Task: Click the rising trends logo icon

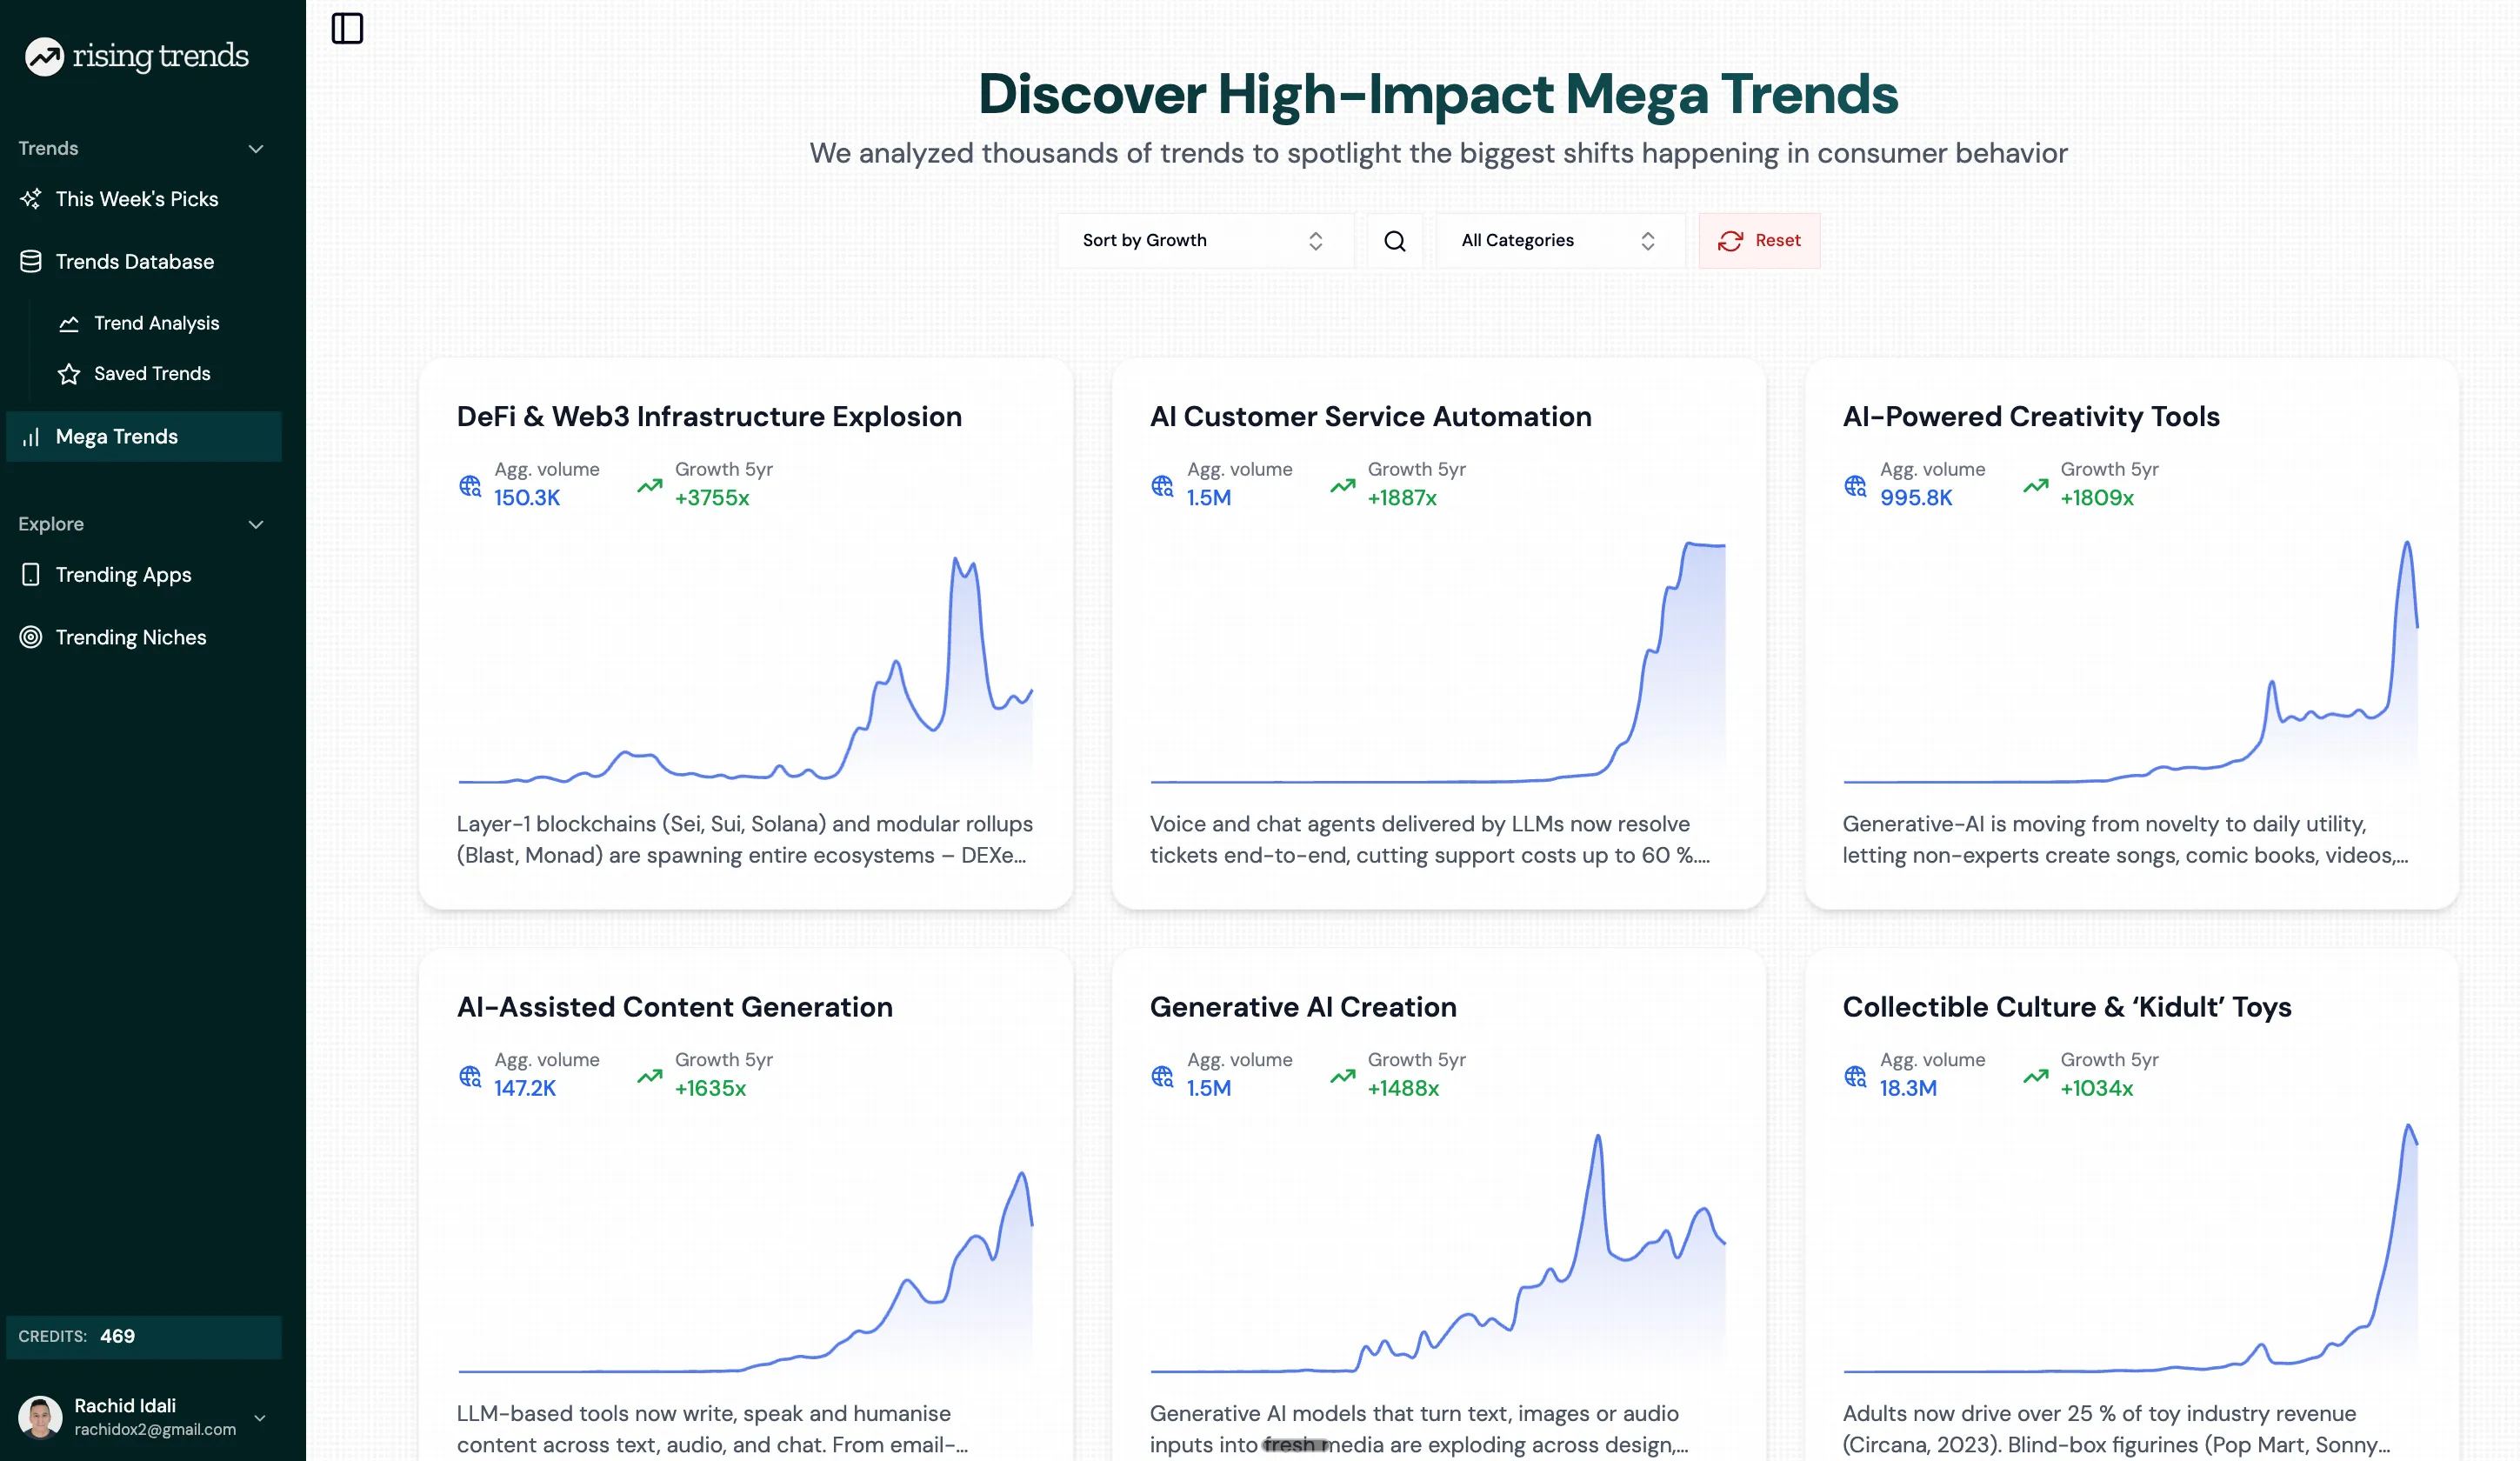Action: click(x=43, y=57)
